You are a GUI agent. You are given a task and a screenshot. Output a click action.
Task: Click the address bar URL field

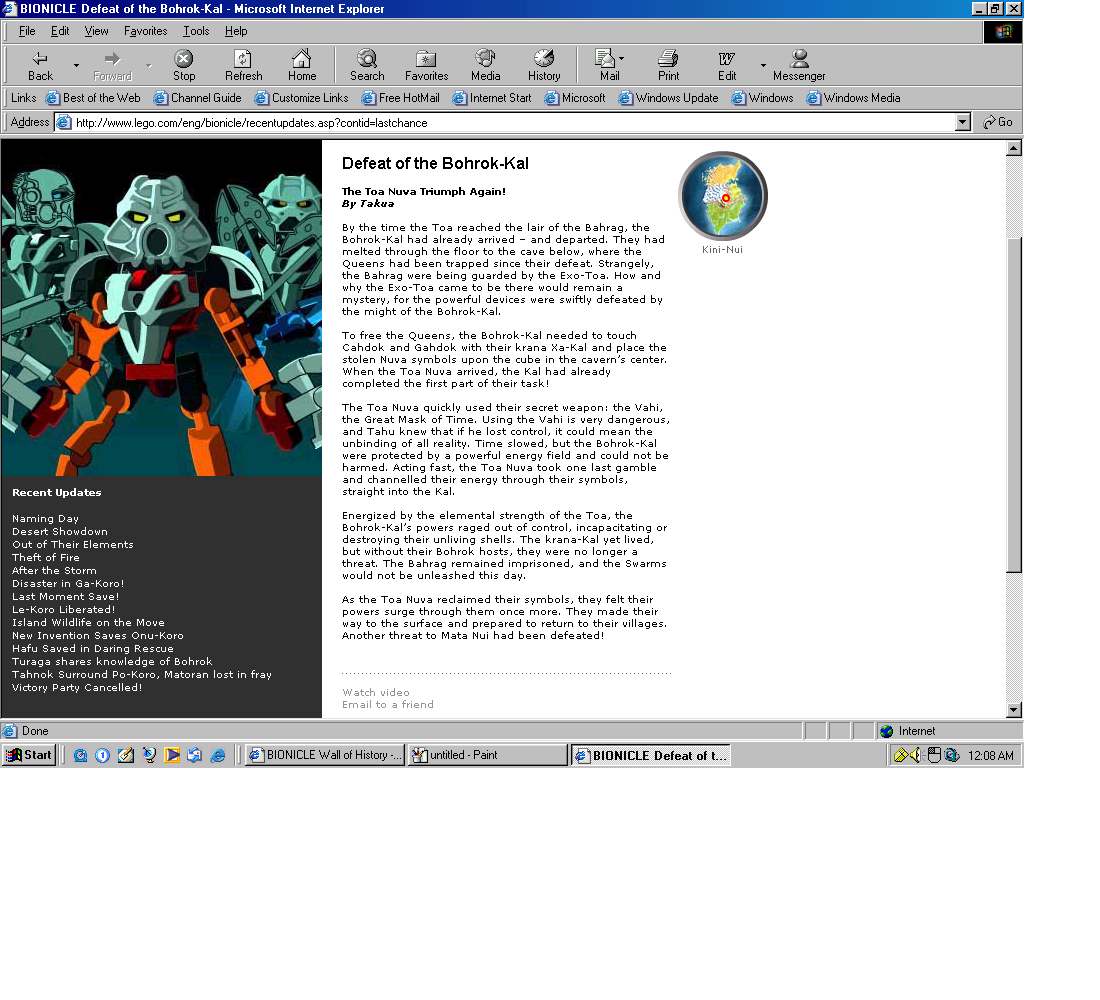[505, 123]
